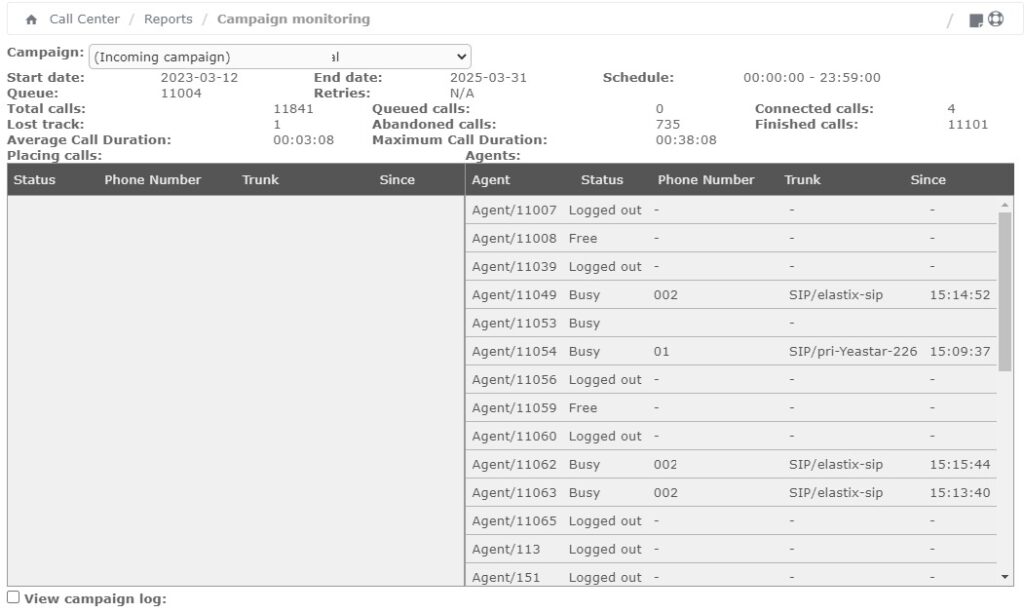The image size is (1024, 613).
Task: Enable the View campaign log checkbox
Action: tap(14, 598)
